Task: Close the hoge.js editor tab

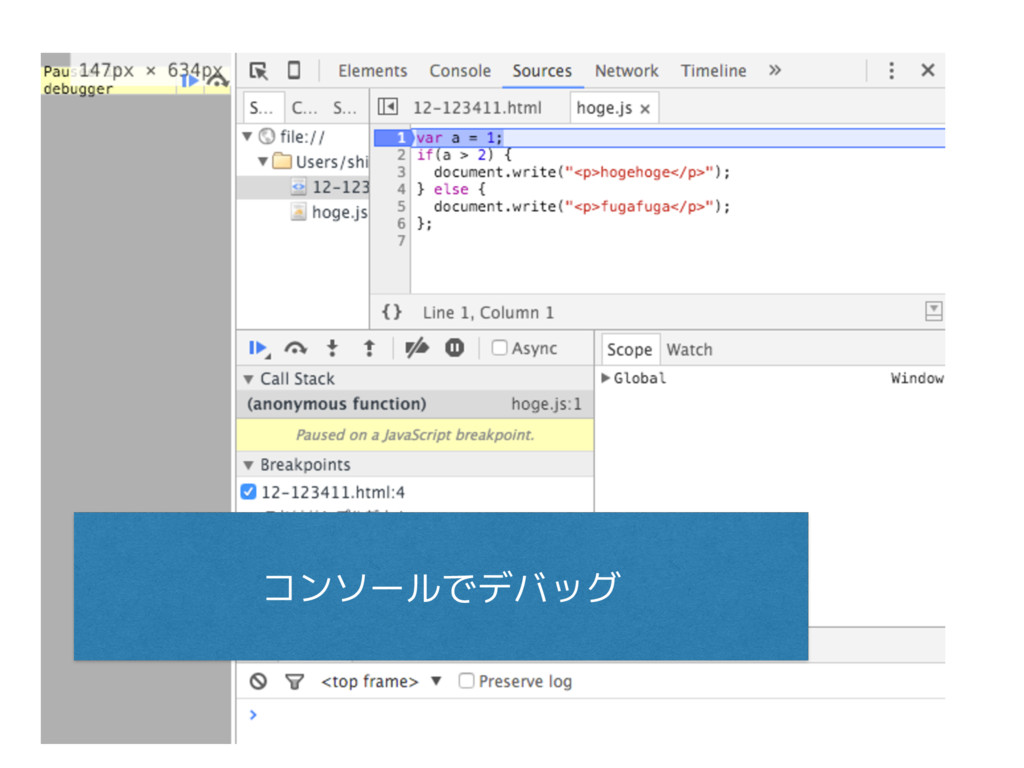Action: click(x=645, y=109)
